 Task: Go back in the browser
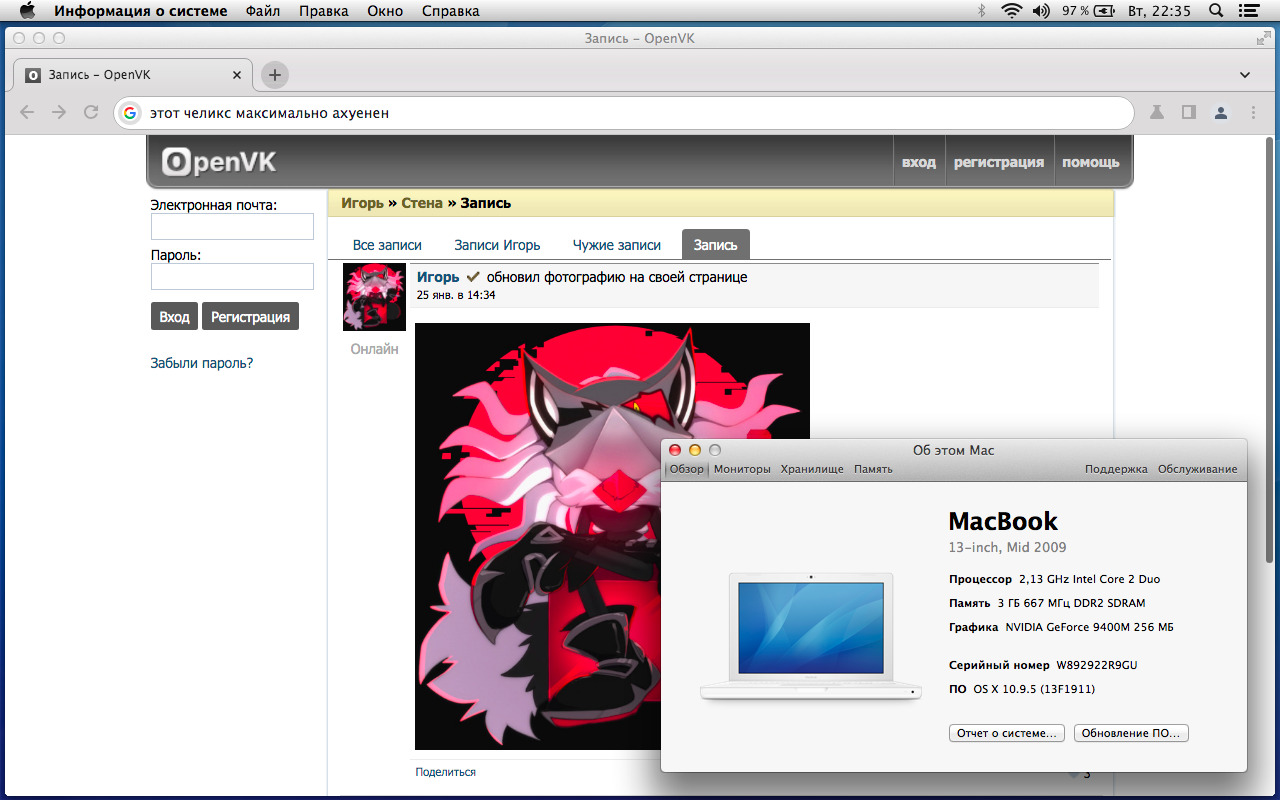coord(27,113)
